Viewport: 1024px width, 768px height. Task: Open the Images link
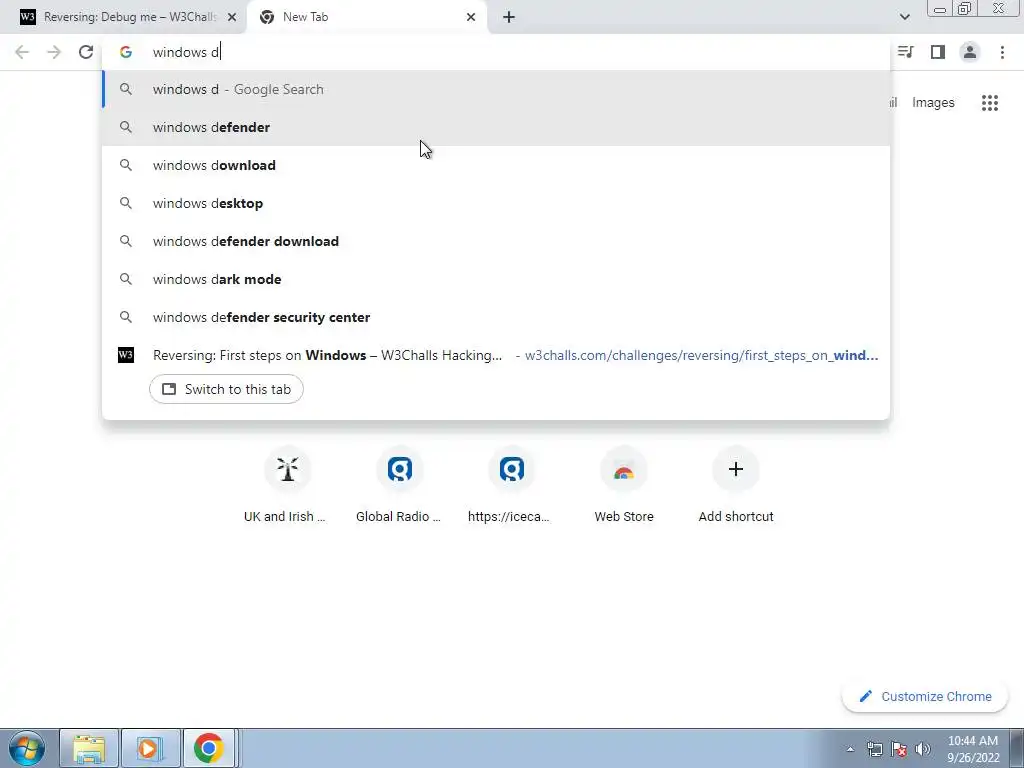[933, 103]
